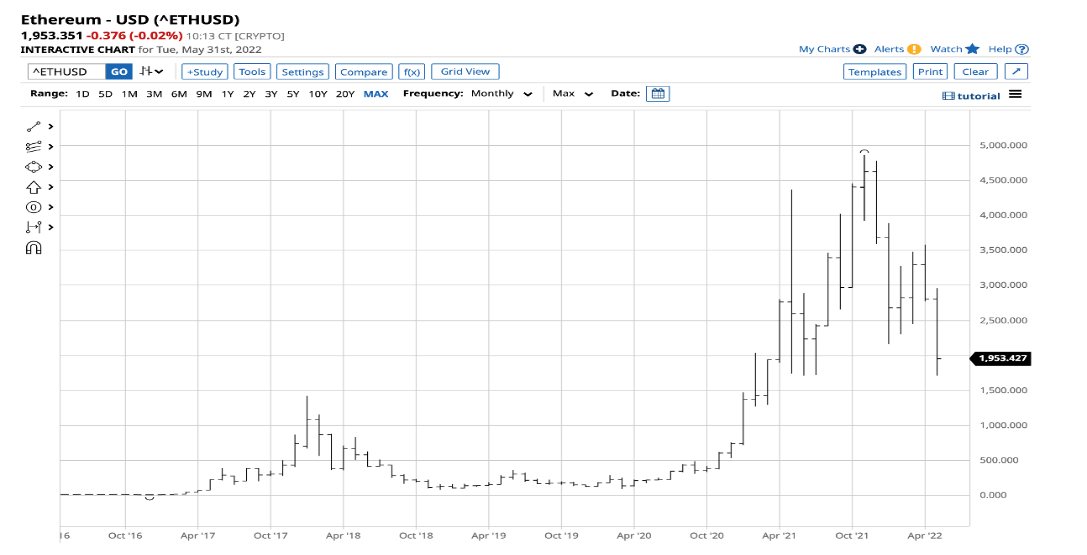1087x555 pixels.
Task: Open the Frequency Monthly dropdown
Action: 501,94
